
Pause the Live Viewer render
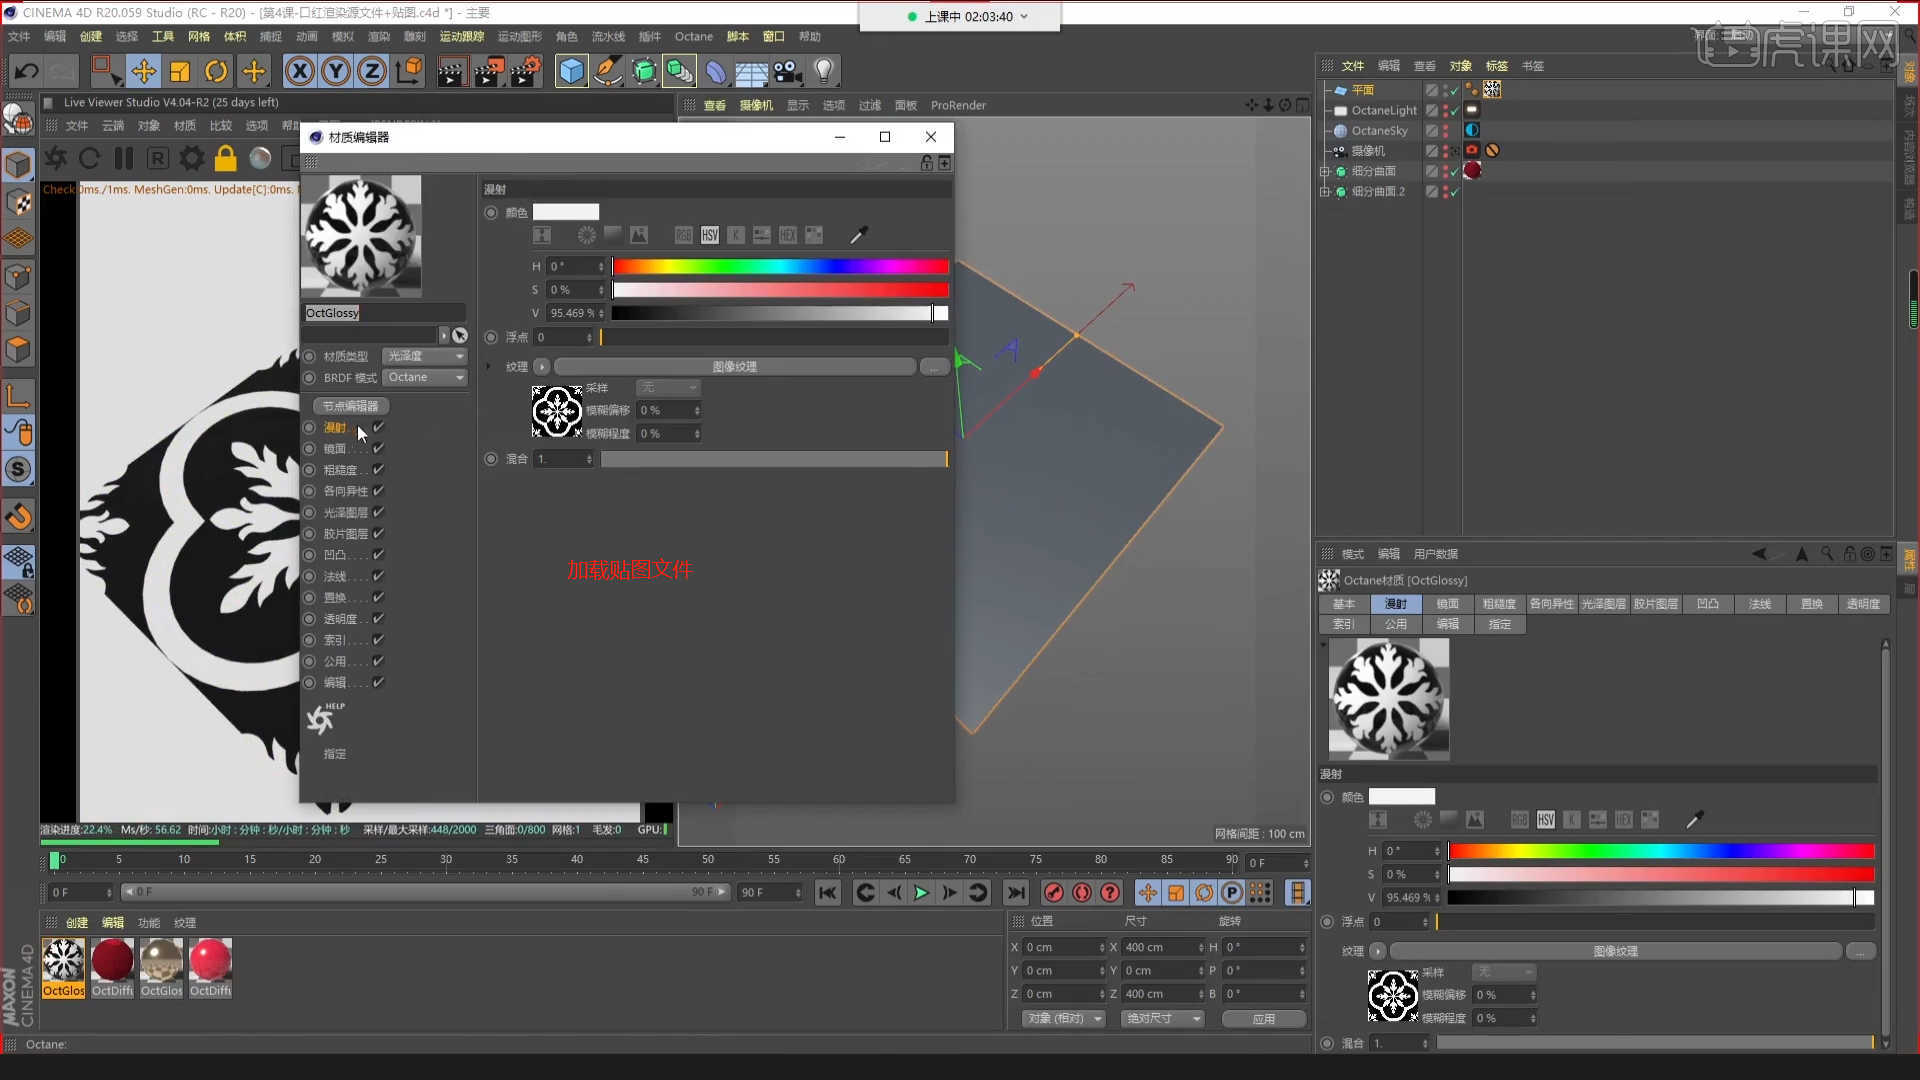124,158
